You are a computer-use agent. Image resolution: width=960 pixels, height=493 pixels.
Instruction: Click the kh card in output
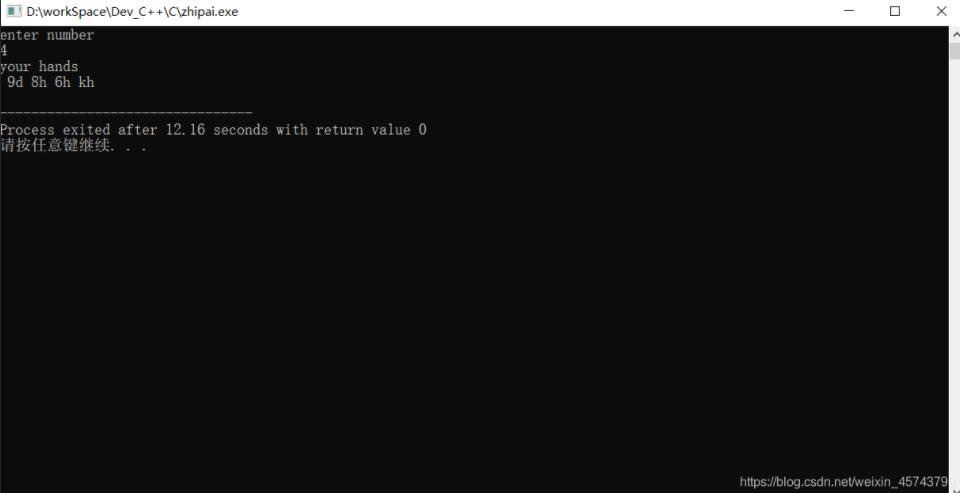pos(86,82)
